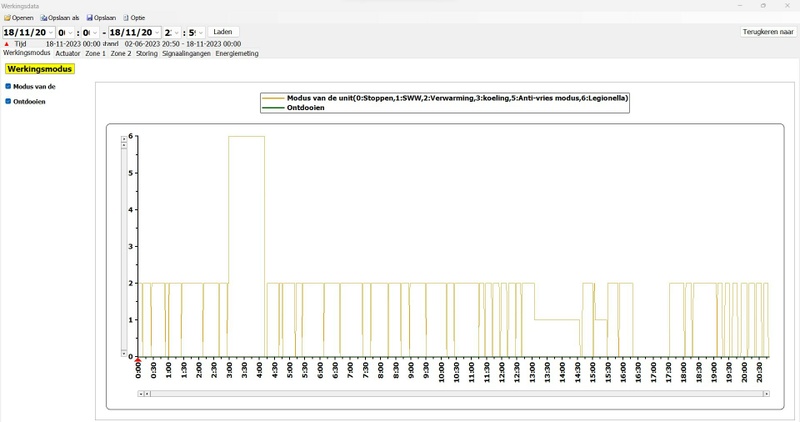
Task: Click the horizontal scrollbar track under the chart
Action: [x=457, y=393]
